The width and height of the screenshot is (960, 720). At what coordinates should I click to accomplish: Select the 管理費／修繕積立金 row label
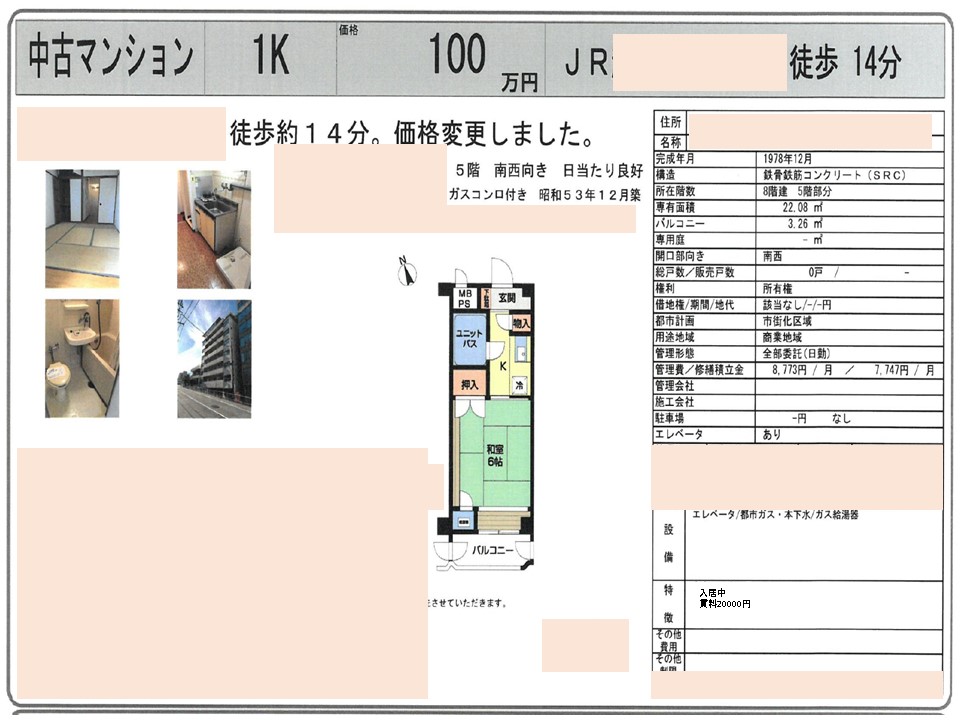click(700, 370)
